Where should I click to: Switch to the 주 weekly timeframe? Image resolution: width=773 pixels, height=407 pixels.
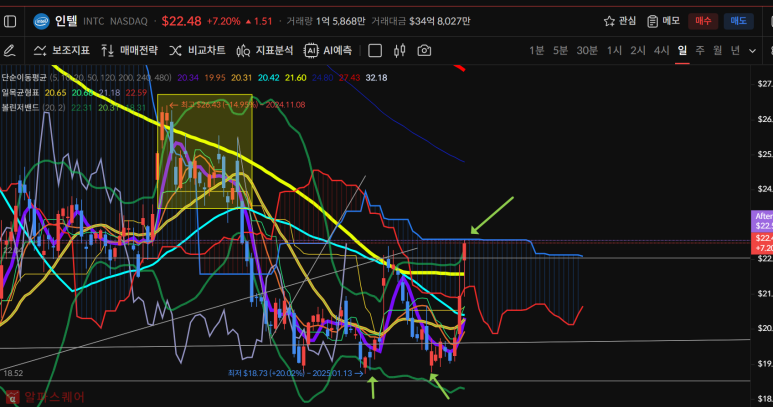700,50
